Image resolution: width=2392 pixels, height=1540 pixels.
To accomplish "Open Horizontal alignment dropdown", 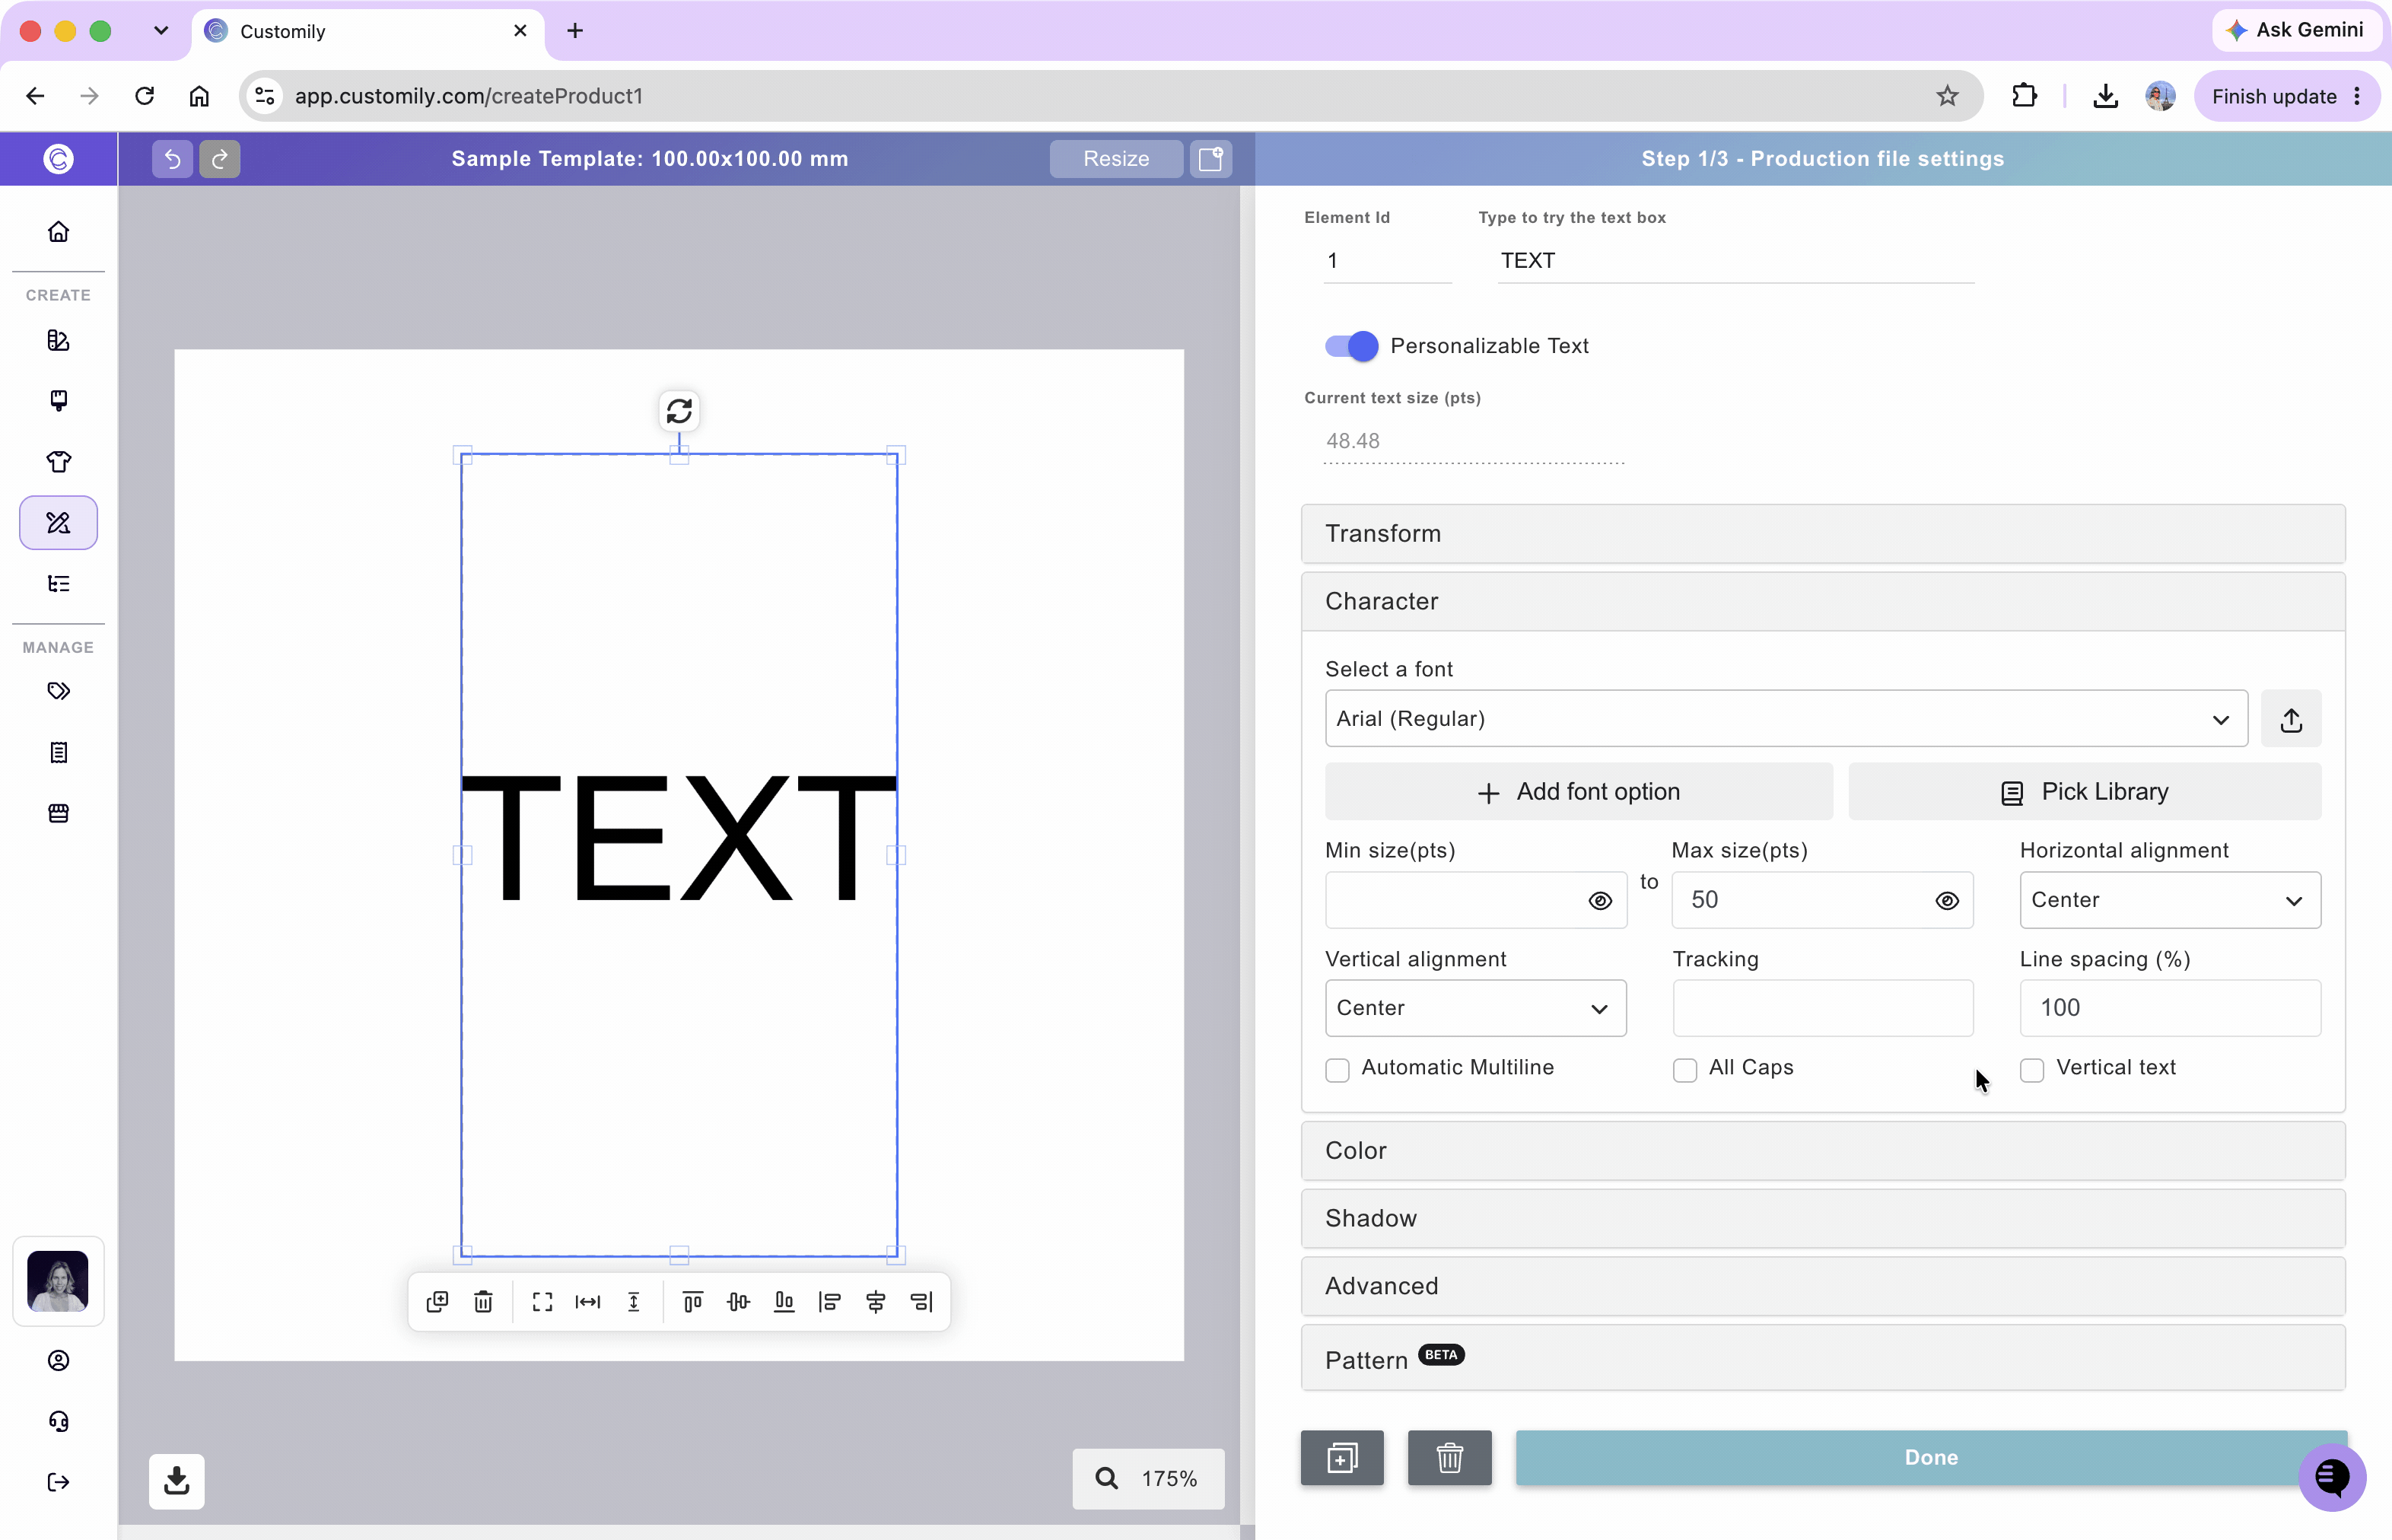I will (2170, 900).
